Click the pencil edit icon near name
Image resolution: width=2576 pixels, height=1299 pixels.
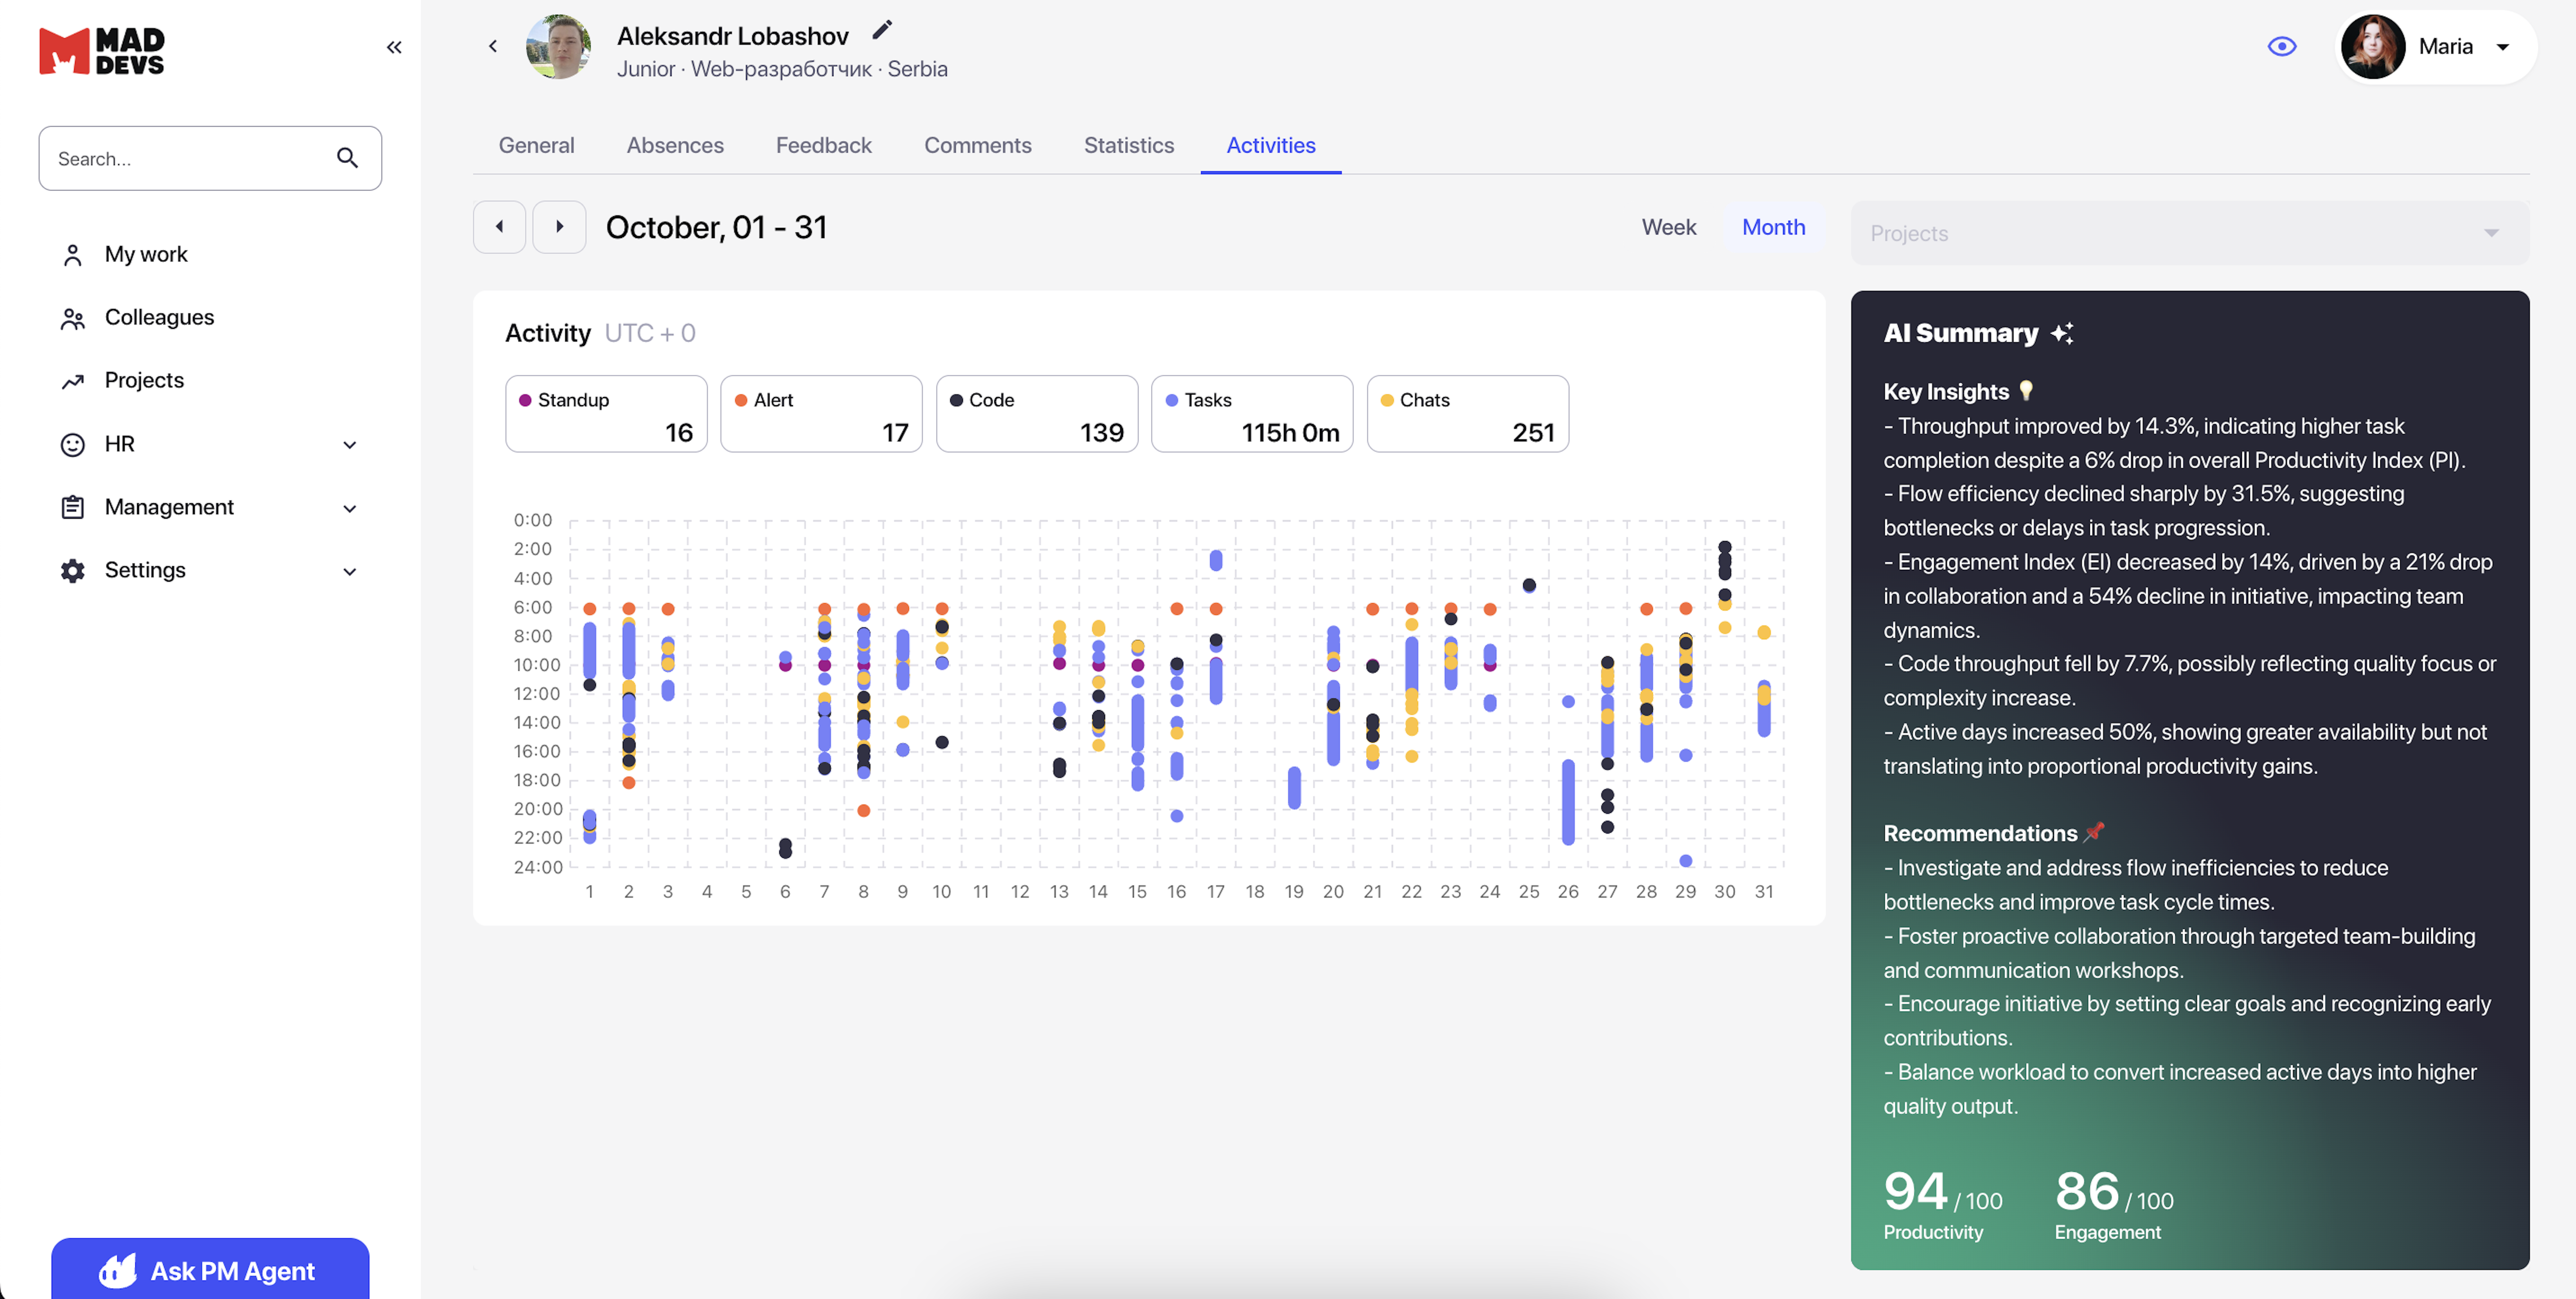click(x=881, y=30)
